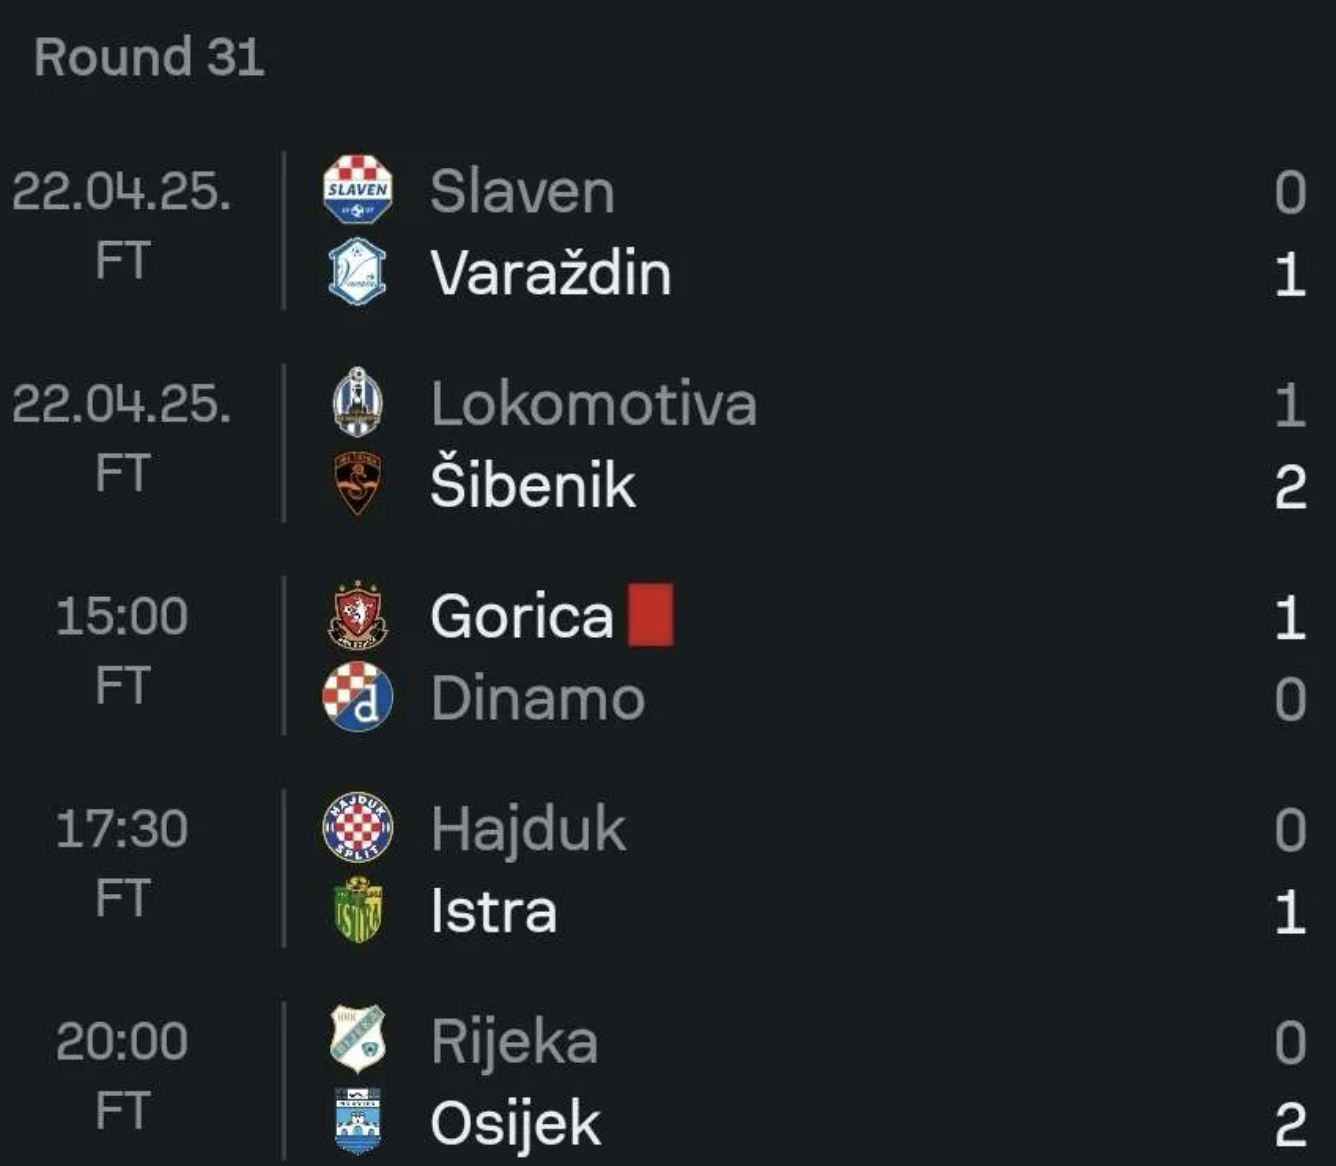
Task: Click the Dinamo club crest
Action: point(357,697)
